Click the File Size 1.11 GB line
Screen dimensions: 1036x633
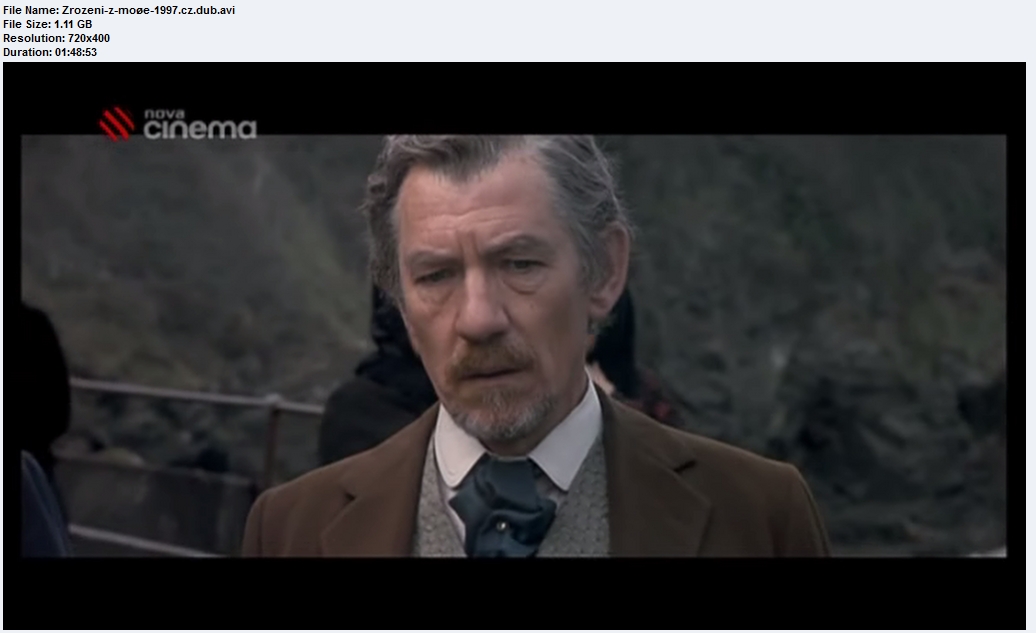coord(48,24)
